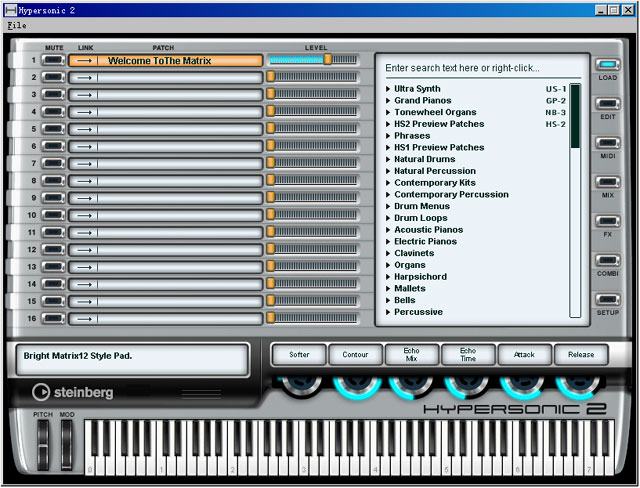Mute slot 4

53,112
